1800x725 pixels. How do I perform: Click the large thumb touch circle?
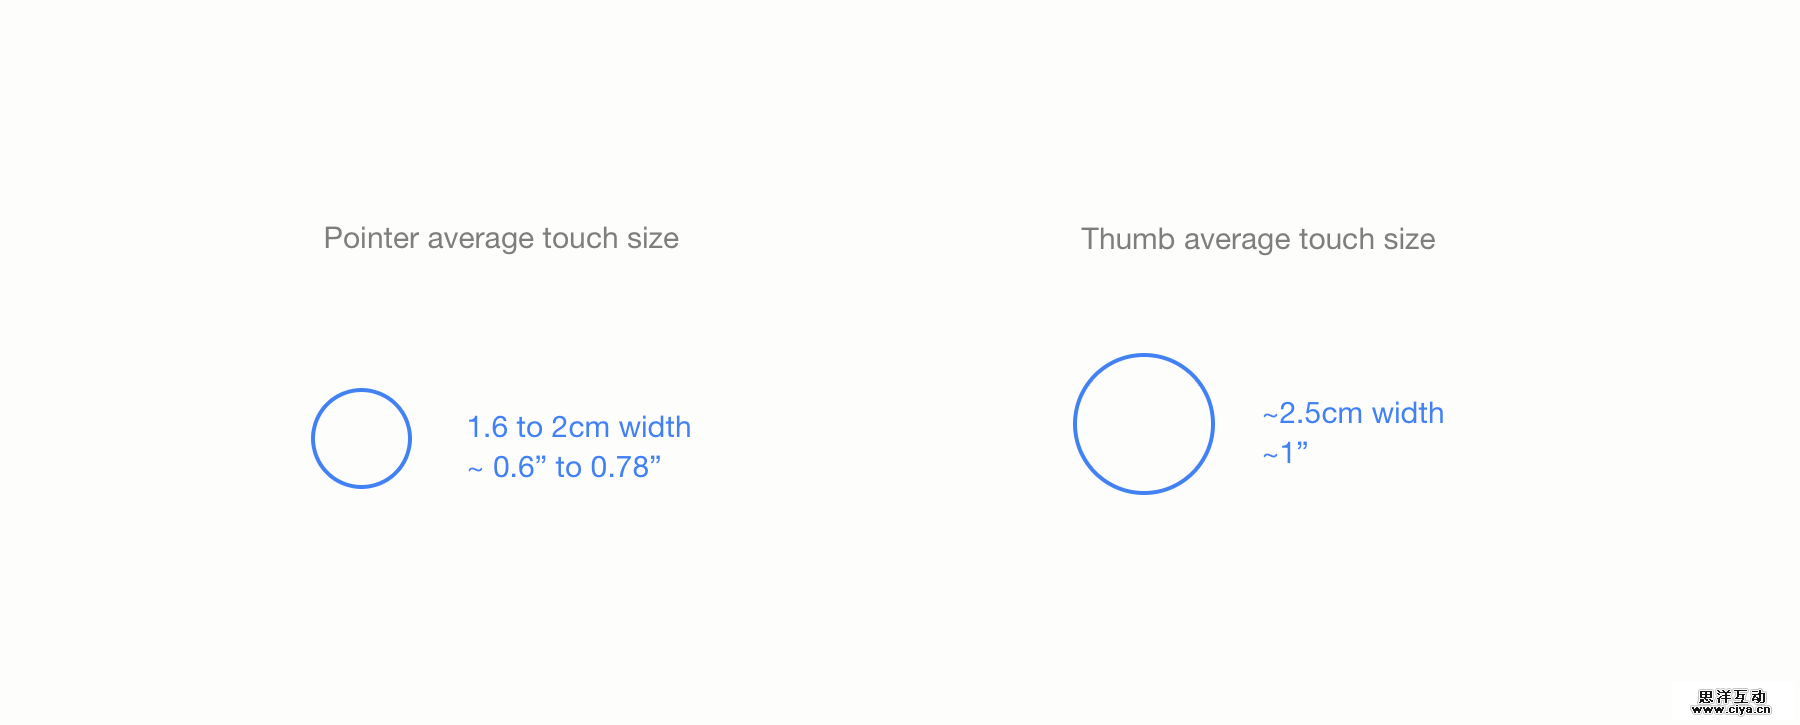point(1143,423)
